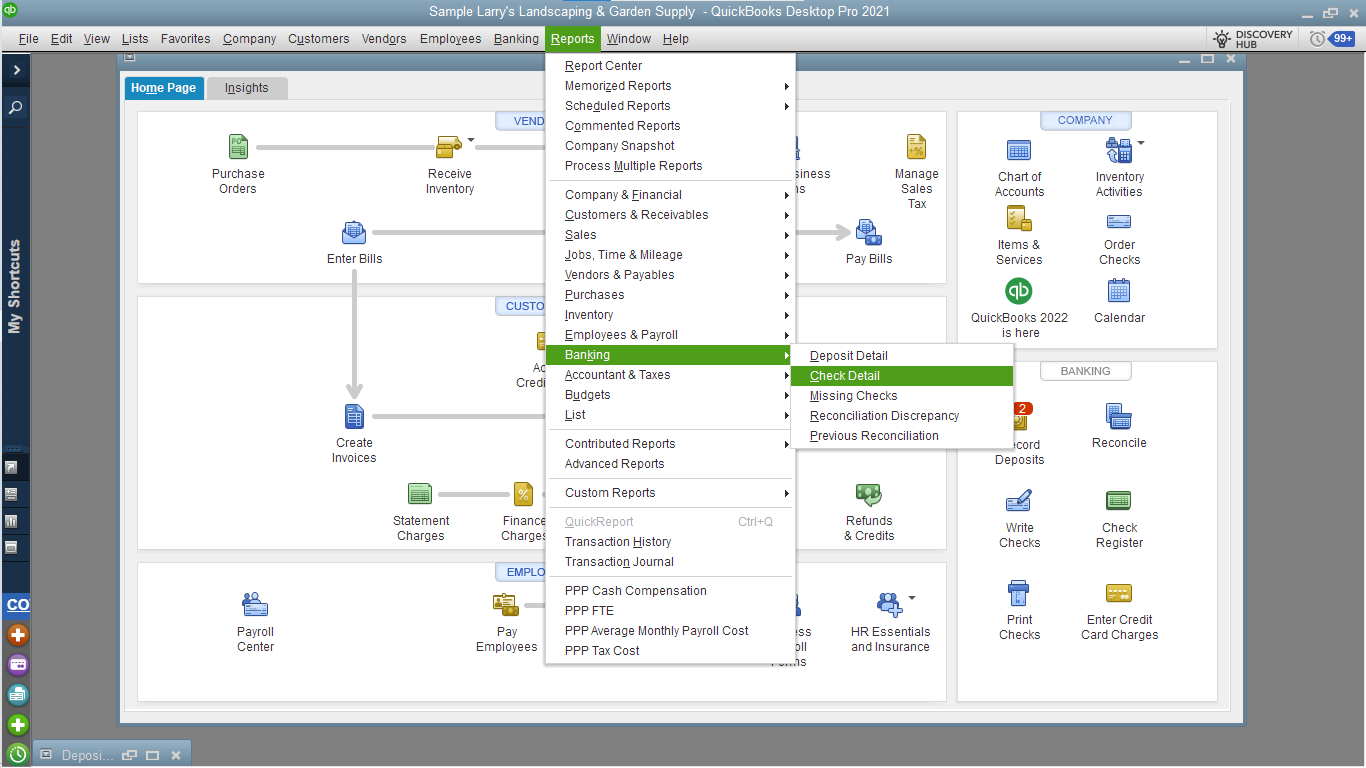Image resolution: width=1366 pixels, height=768 pixels.
Task: Open Items & Services icon
Action: (1019, 218)
